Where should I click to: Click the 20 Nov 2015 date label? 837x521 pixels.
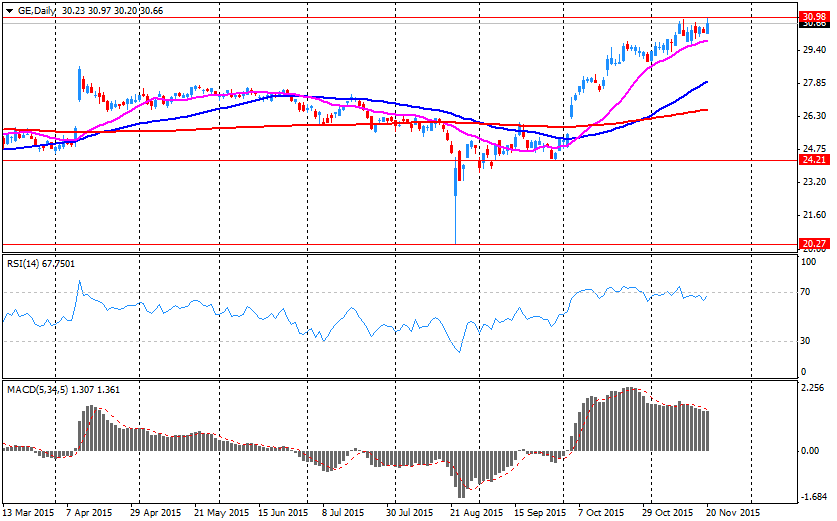pos(734,512)
